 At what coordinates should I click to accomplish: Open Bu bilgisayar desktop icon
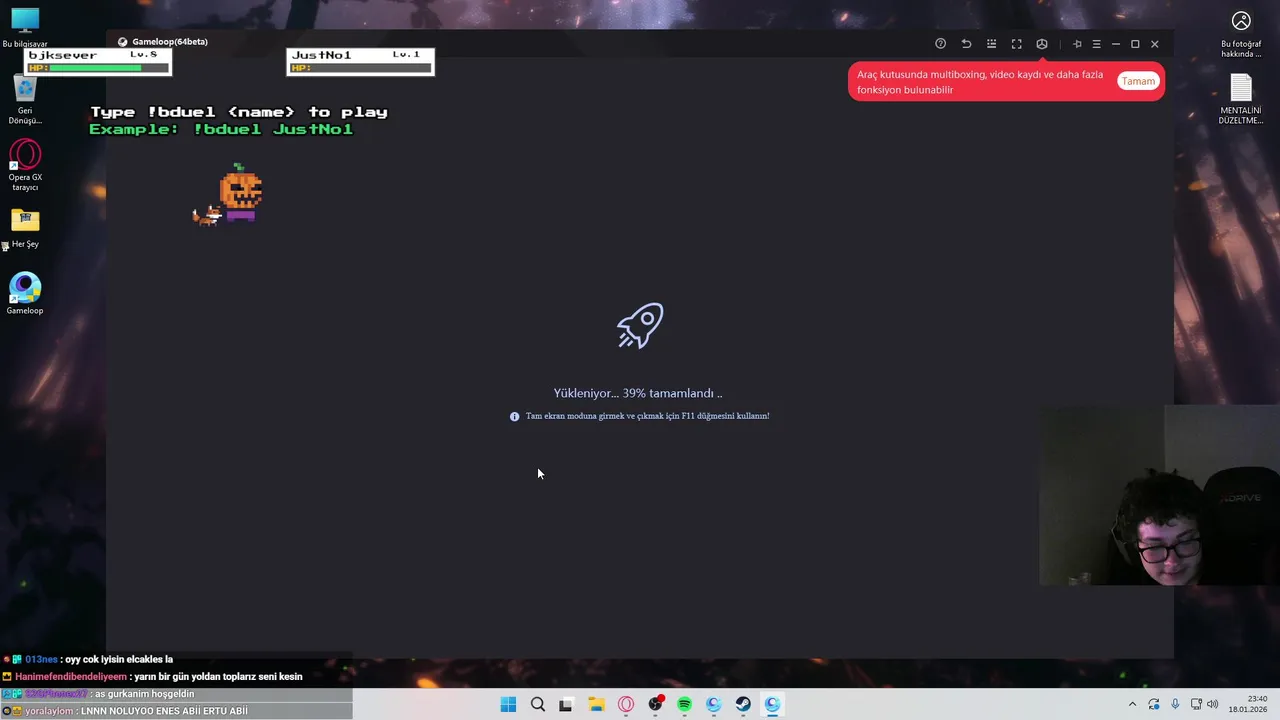[x=25, y=28]
